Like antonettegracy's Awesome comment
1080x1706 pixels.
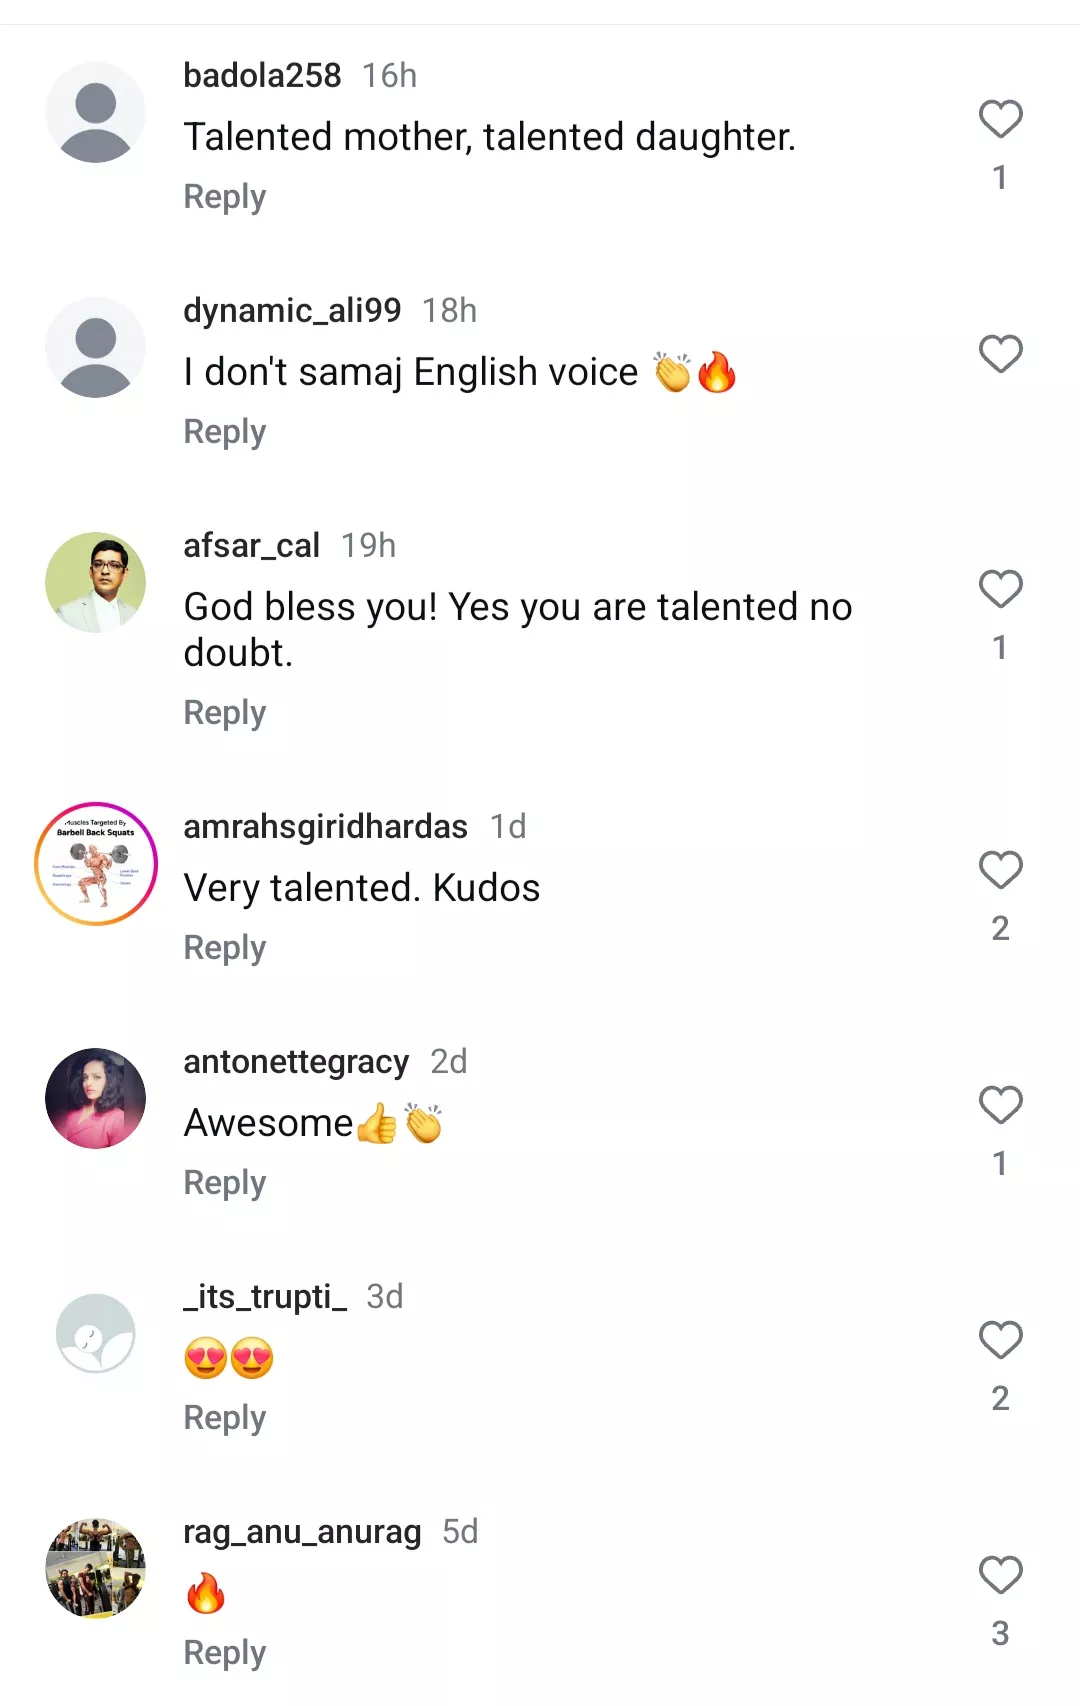(1000, 1105)
